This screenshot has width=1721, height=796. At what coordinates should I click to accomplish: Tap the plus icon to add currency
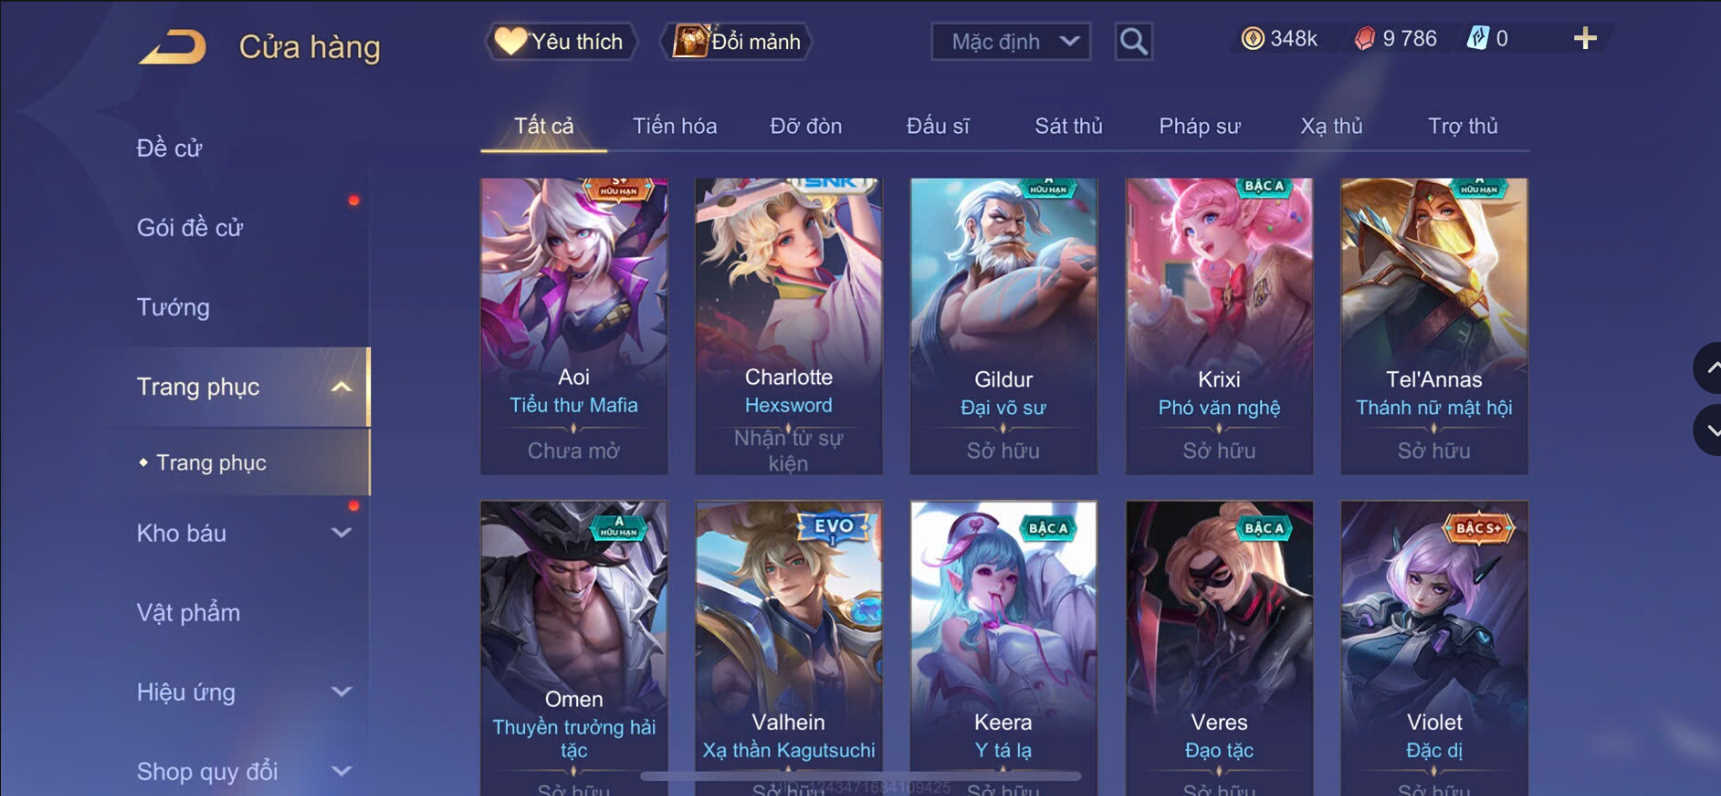pyautogui.click(x=1585, y=39)
